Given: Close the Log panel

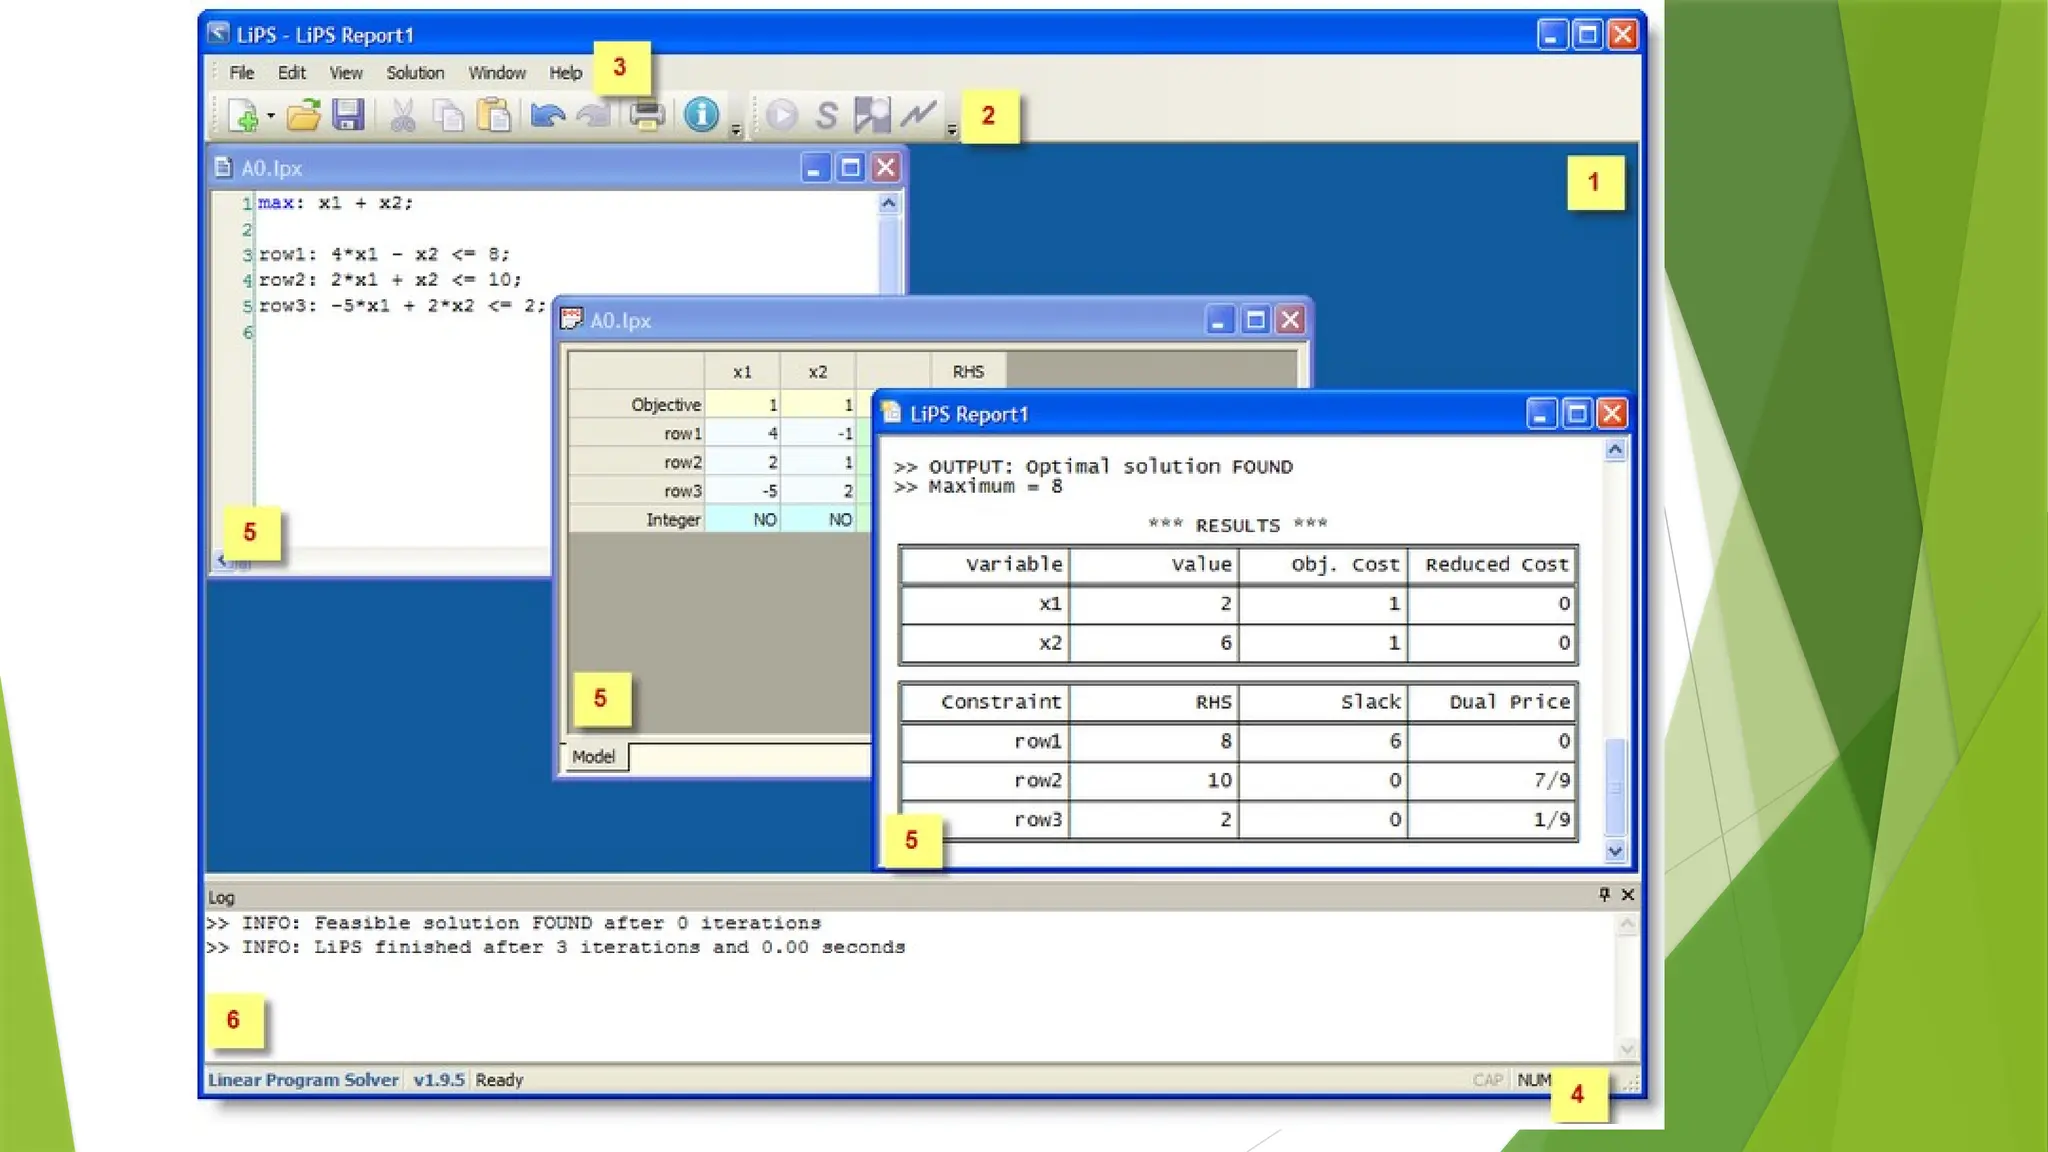Looking at the screenshot, I should (1628, 895).
